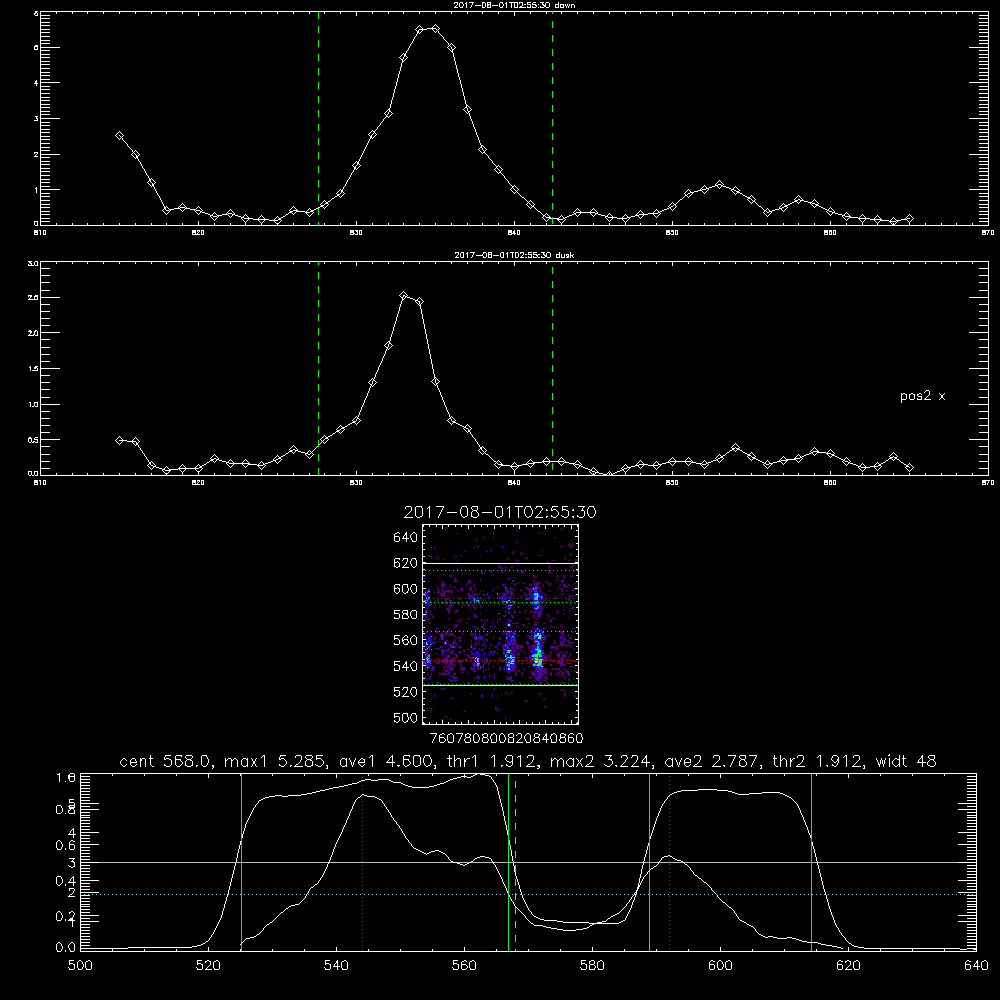Image resolution: width=1000 pixels, height=1000 pixels.
Task: Click the highest data point of dawn curve
Action: tap(435, 29)
